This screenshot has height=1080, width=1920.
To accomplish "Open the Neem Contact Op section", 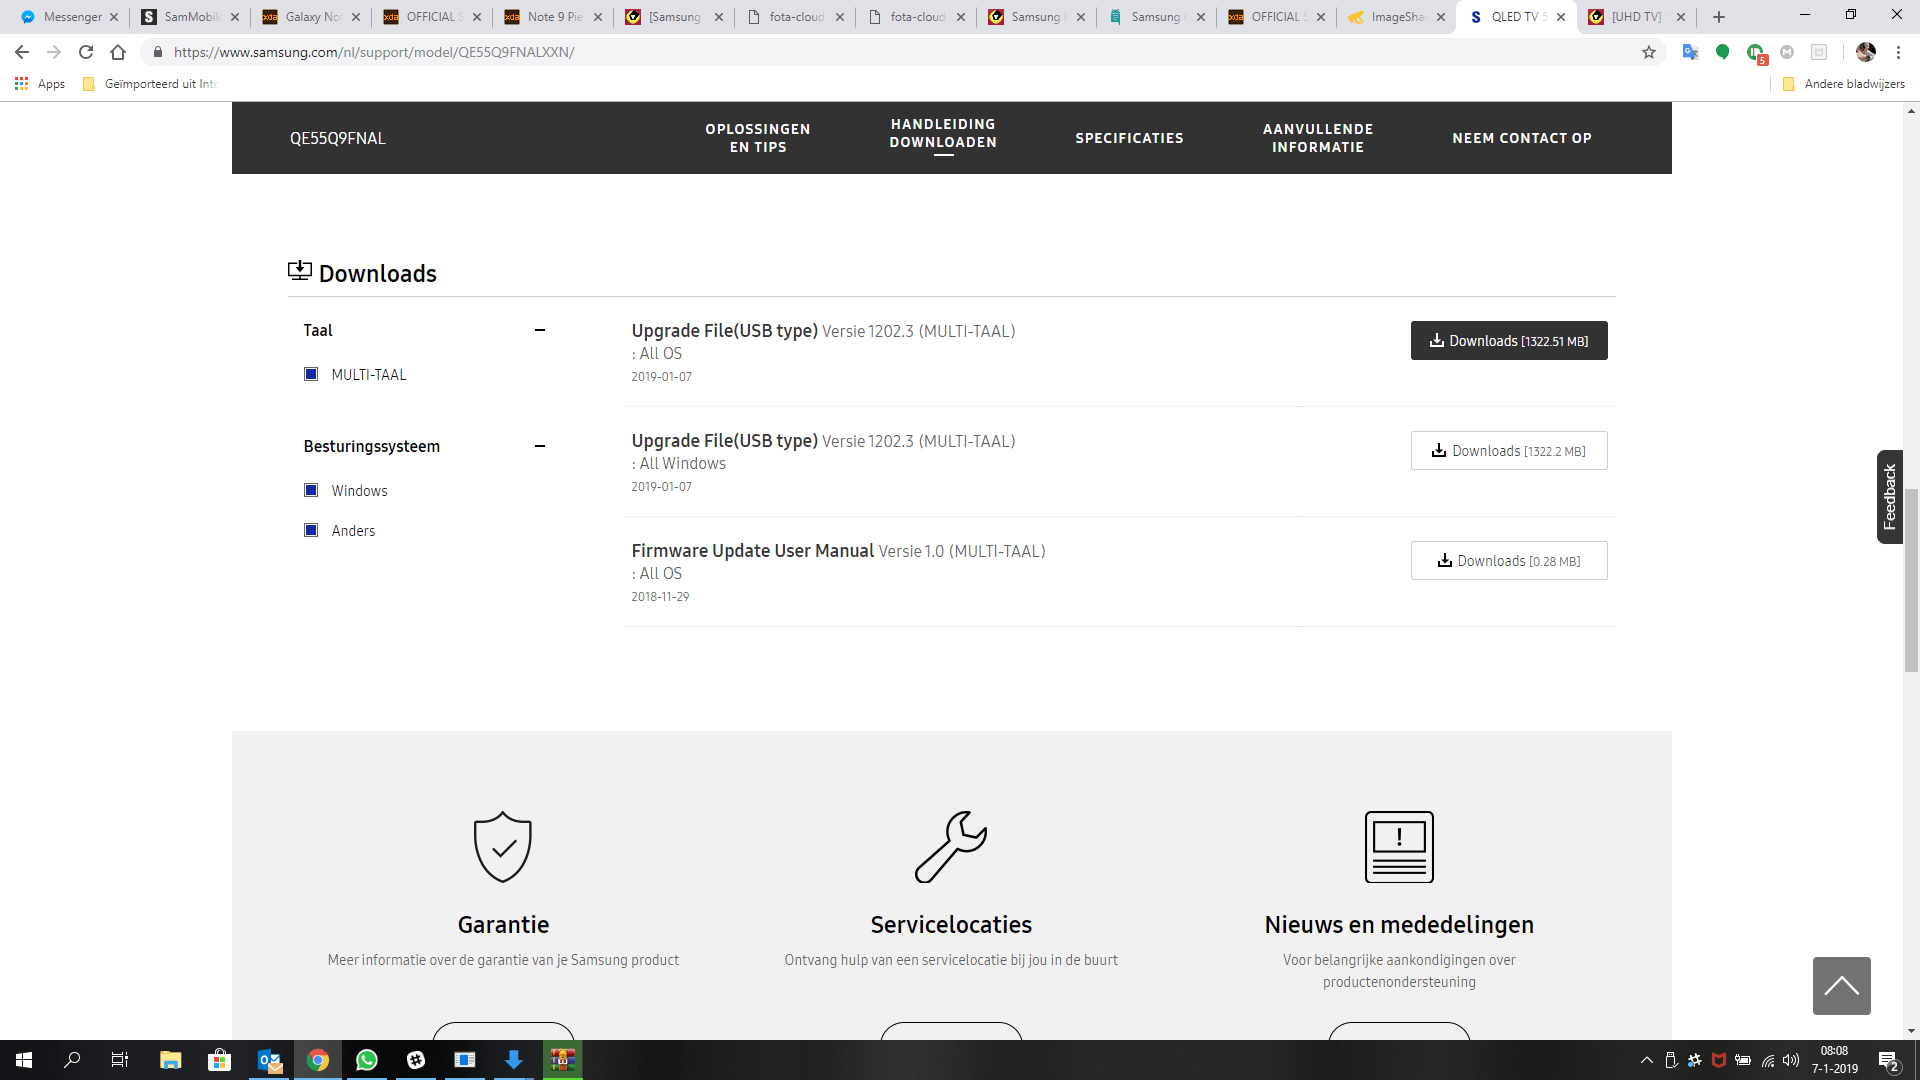I will 1521,138.
